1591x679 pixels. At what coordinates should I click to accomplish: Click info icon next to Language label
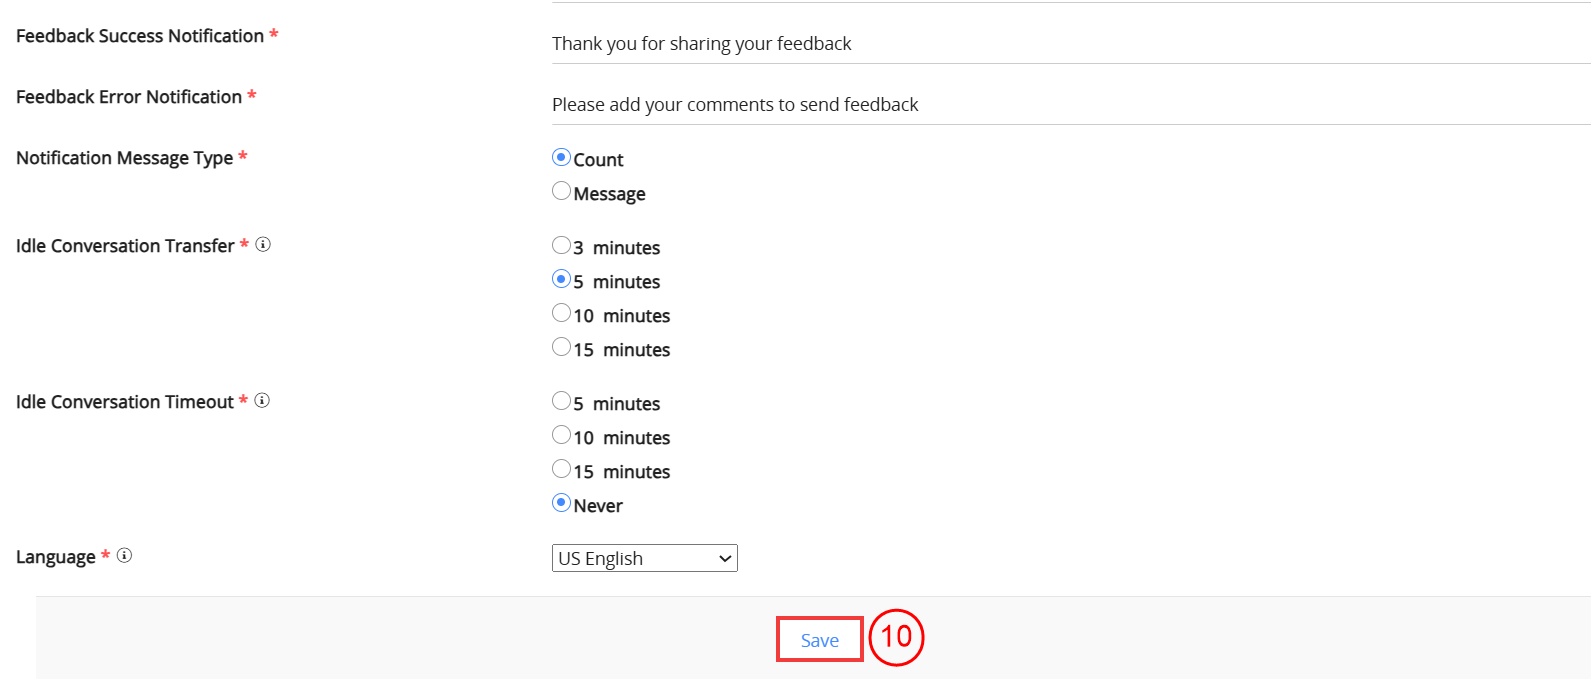(124, 555)
